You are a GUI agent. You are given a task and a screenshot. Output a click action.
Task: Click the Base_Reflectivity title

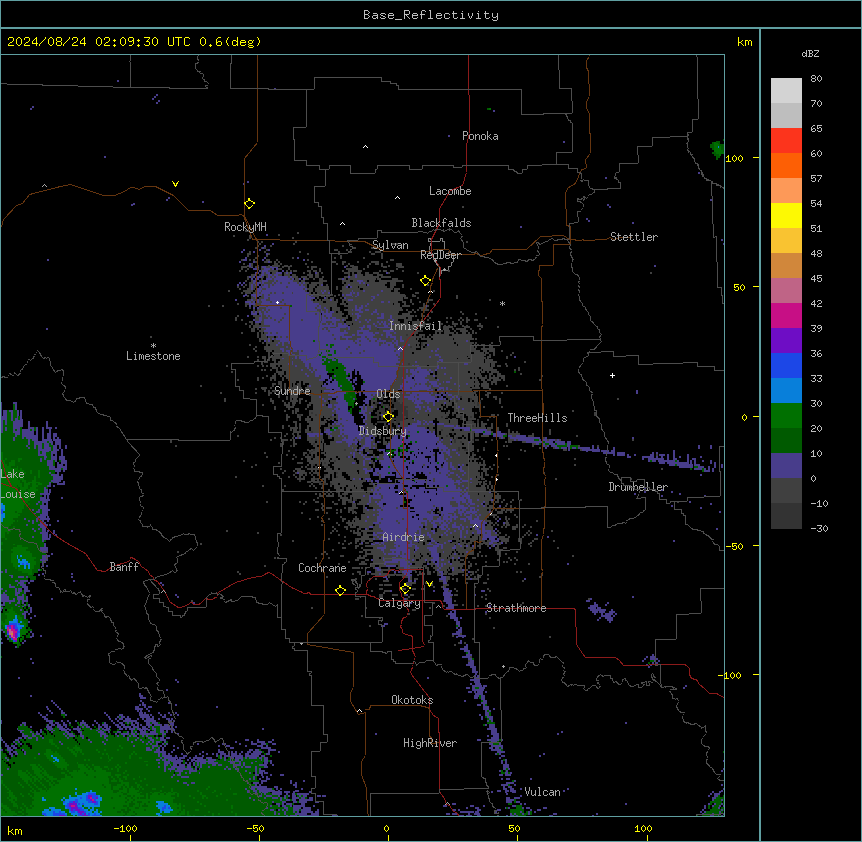click(x=431, y=15)
